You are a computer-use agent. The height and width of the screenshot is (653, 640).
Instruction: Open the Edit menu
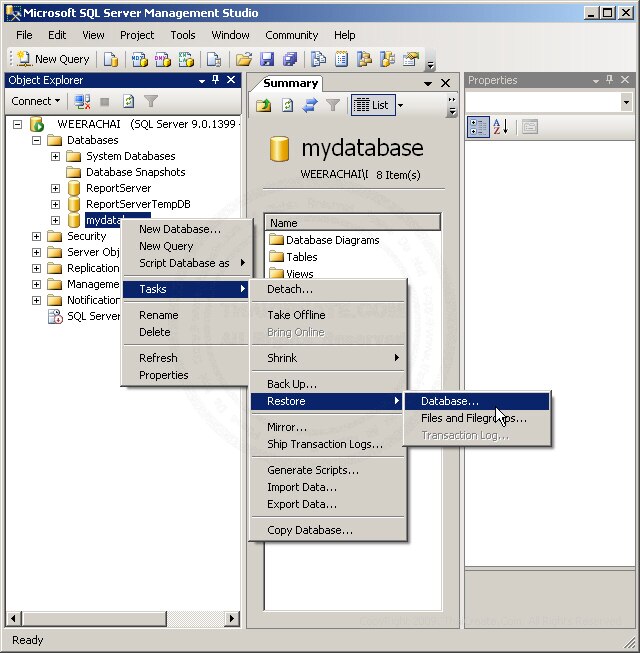click(x=57, y=35)
